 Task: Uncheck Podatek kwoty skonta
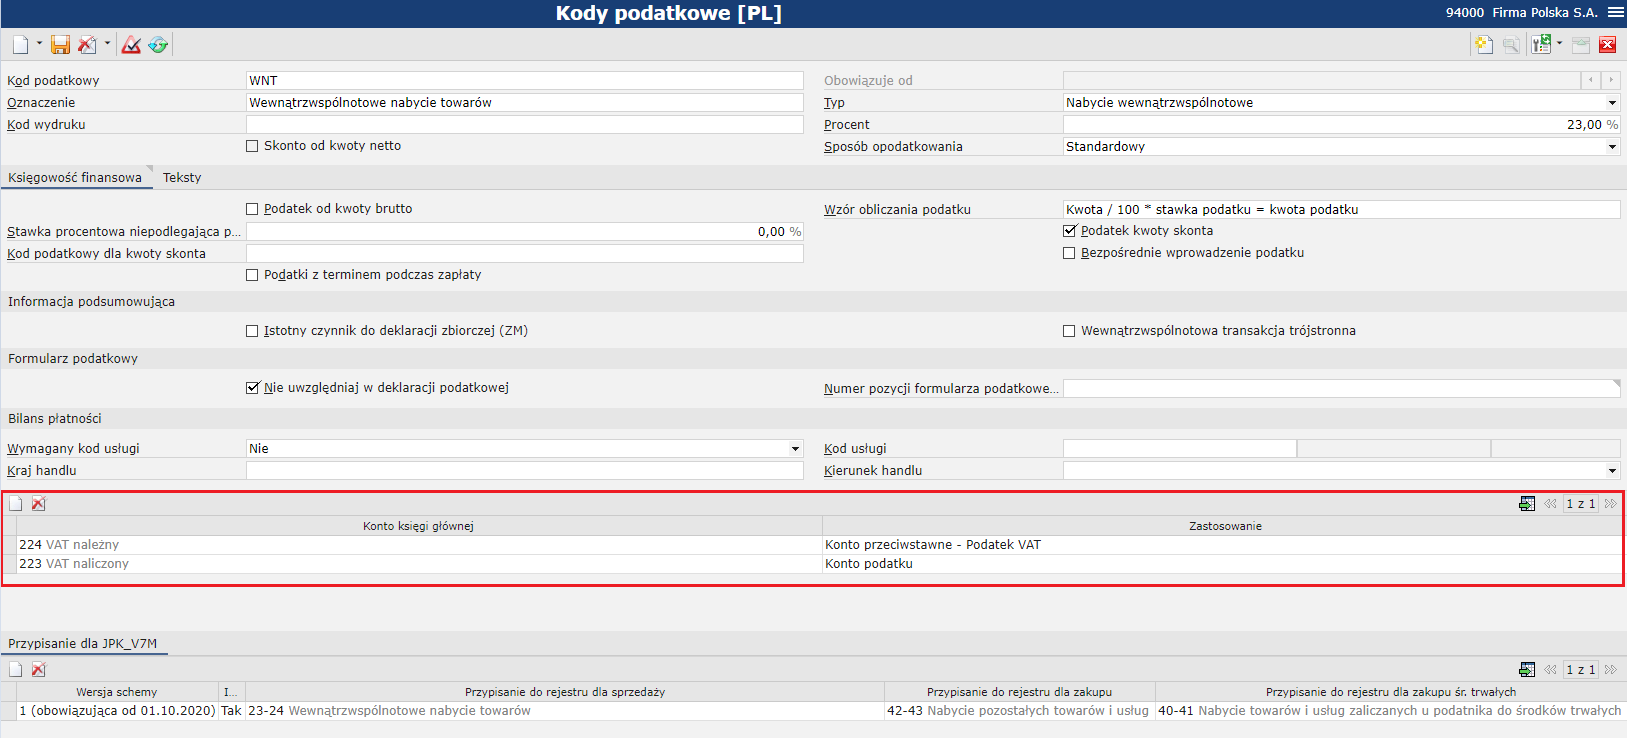pyautogui.click(x=1069, y=231)
